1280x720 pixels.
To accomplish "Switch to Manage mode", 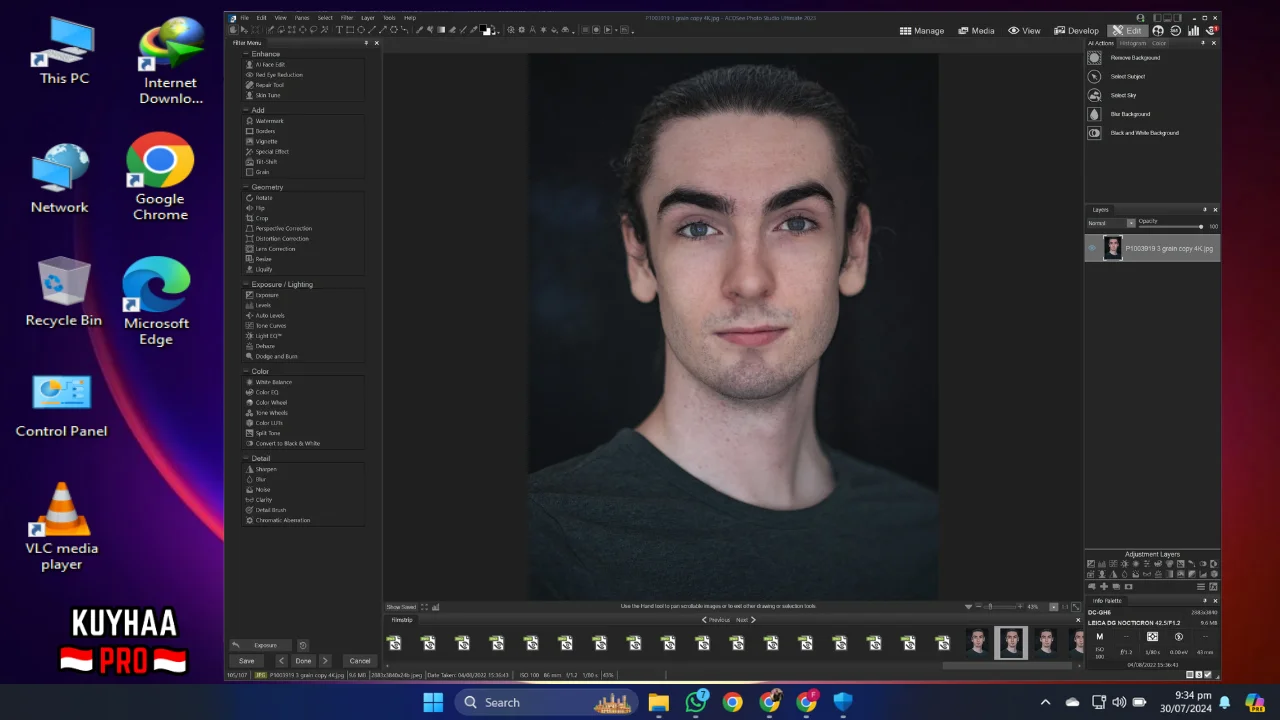I will tap(921, 31).
